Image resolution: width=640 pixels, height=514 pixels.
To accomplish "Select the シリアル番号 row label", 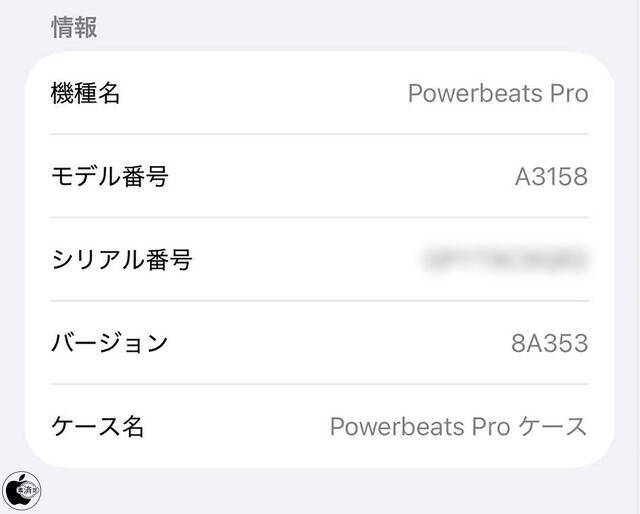I will point(121,260).
